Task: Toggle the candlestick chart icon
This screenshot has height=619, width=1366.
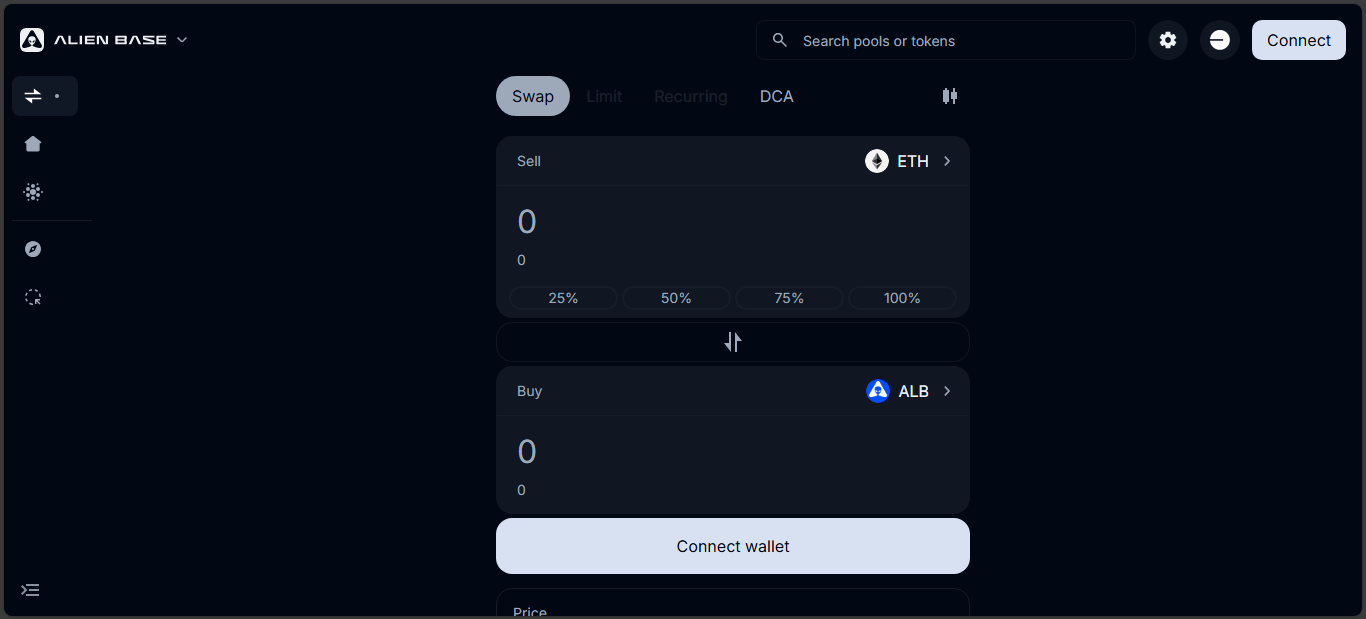Action: coord(950,96)
